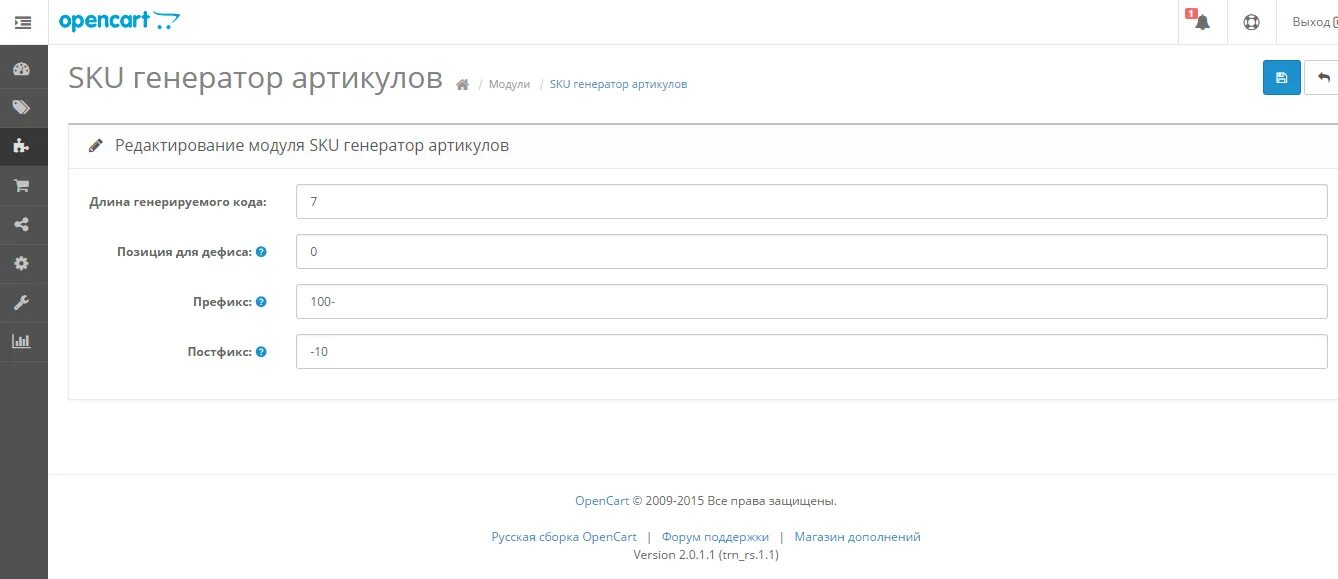Toggle the sidebar menu hamburger icon

coord(23,22)
